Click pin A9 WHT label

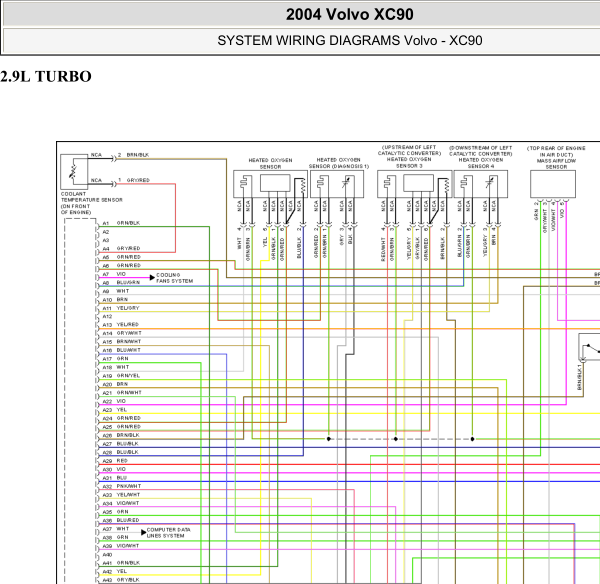point(116,291)
